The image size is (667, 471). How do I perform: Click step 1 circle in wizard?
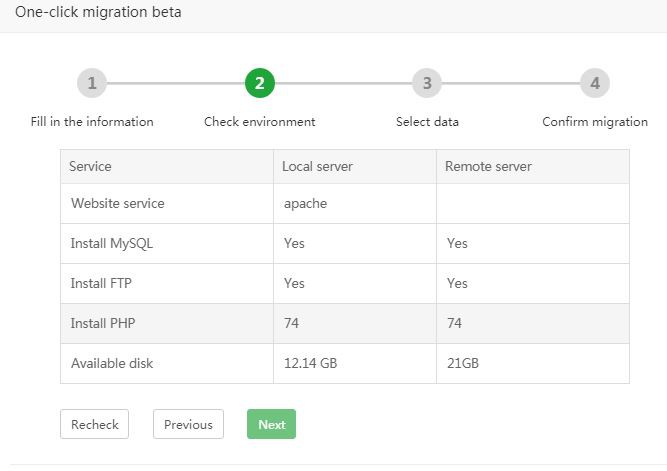click(92, 84)
